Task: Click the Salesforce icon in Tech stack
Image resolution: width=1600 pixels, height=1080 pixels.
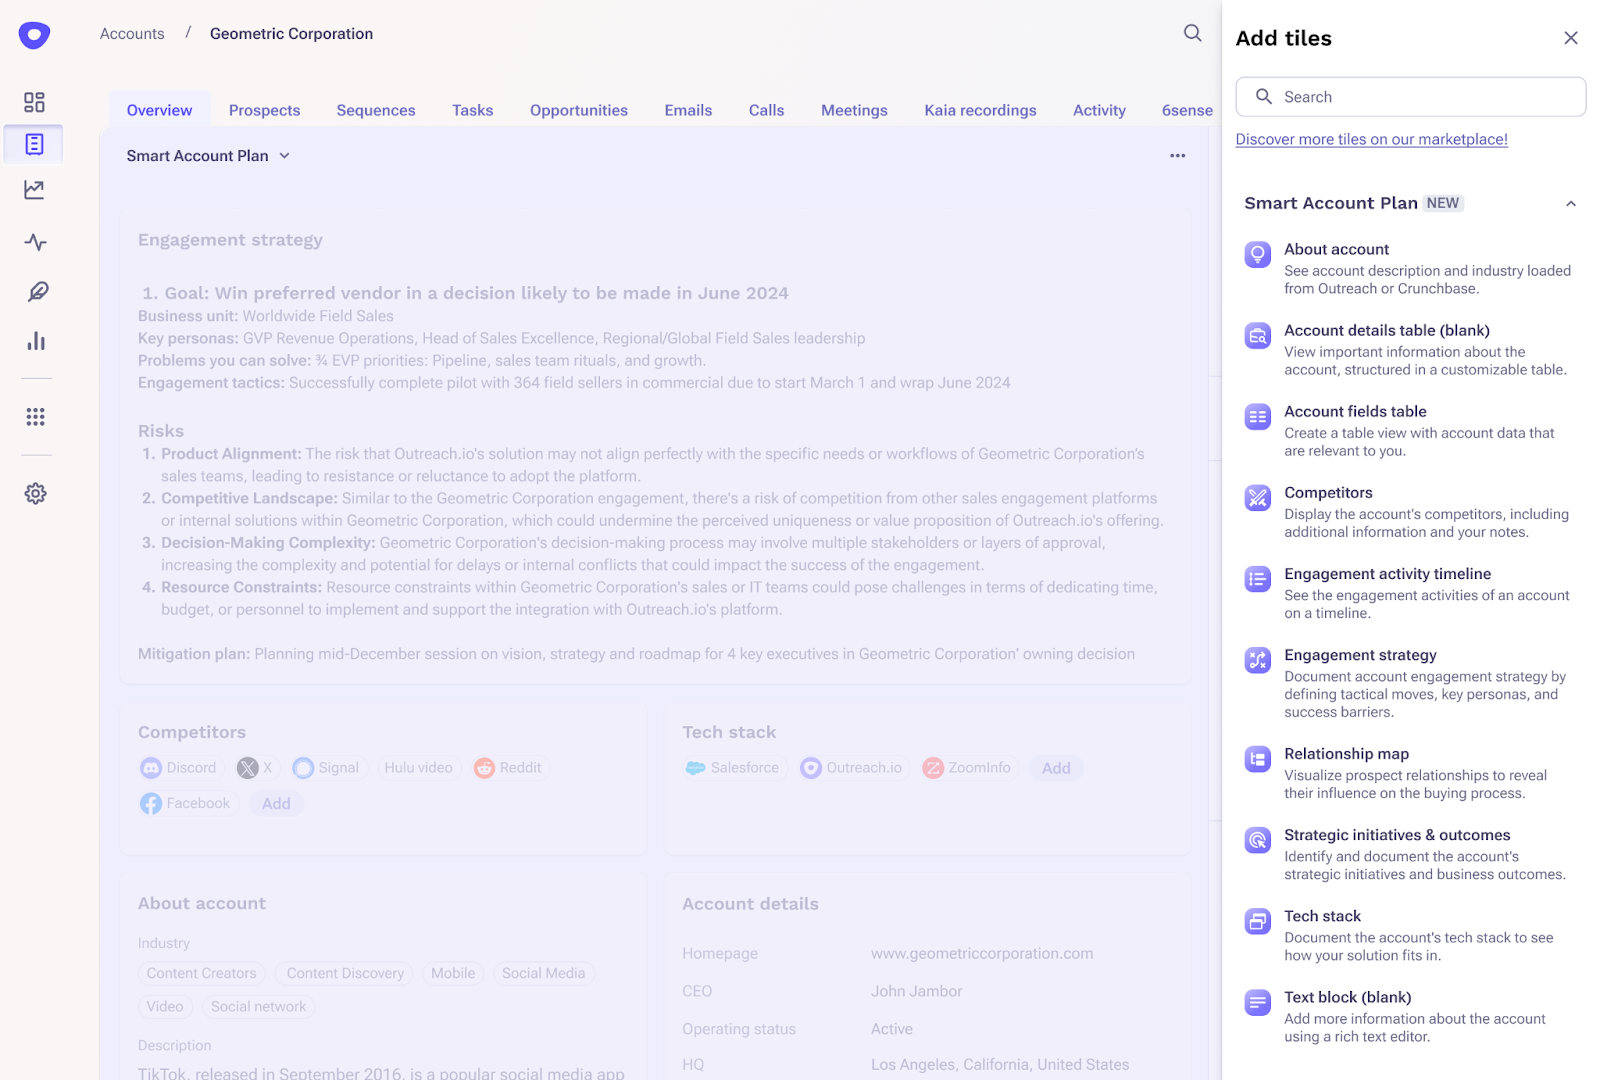Action: 698,767
